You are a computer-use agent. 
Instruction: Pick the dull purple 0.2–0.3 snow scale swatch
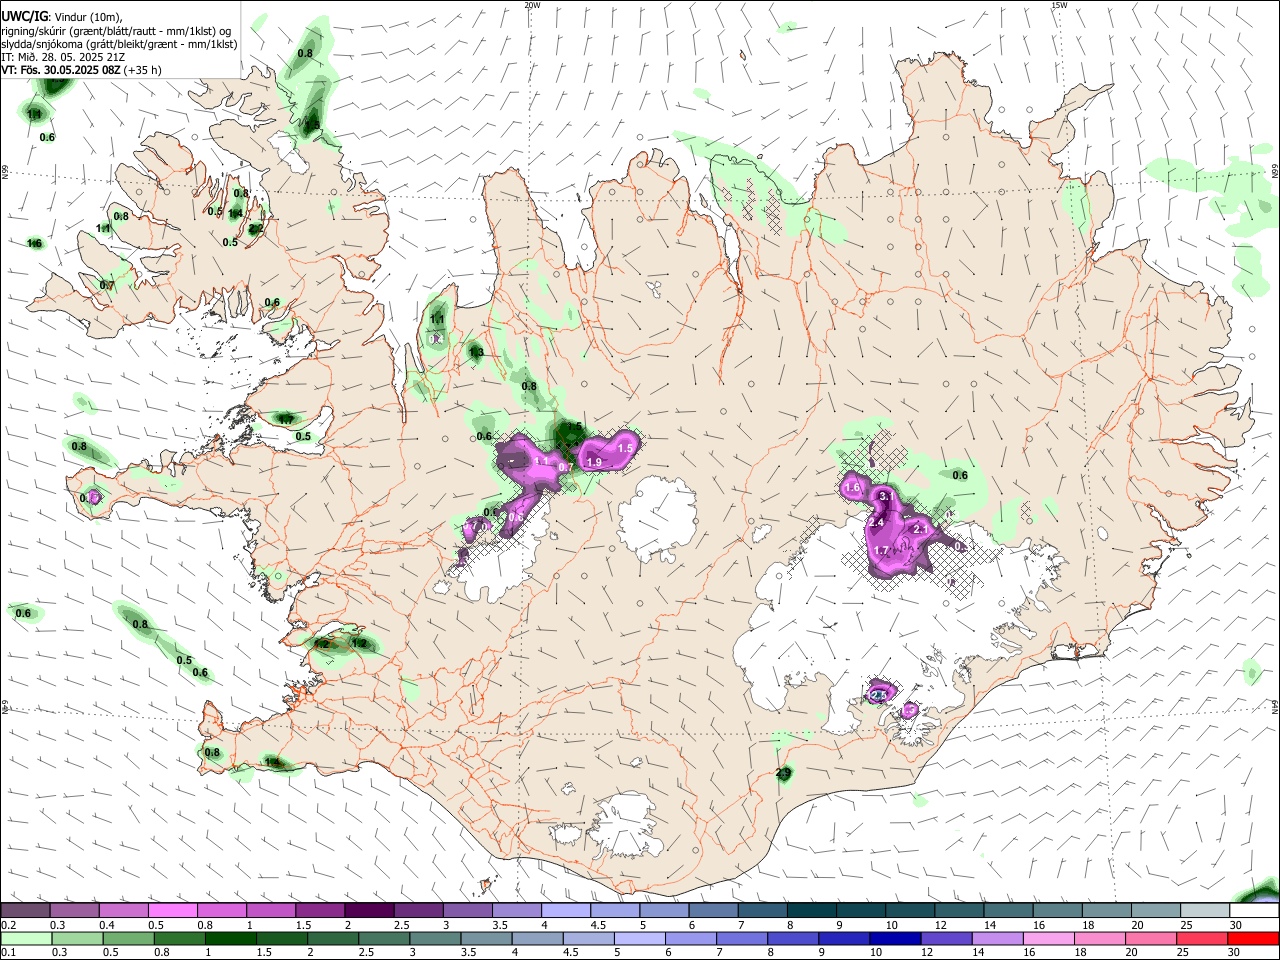(25, 911)
